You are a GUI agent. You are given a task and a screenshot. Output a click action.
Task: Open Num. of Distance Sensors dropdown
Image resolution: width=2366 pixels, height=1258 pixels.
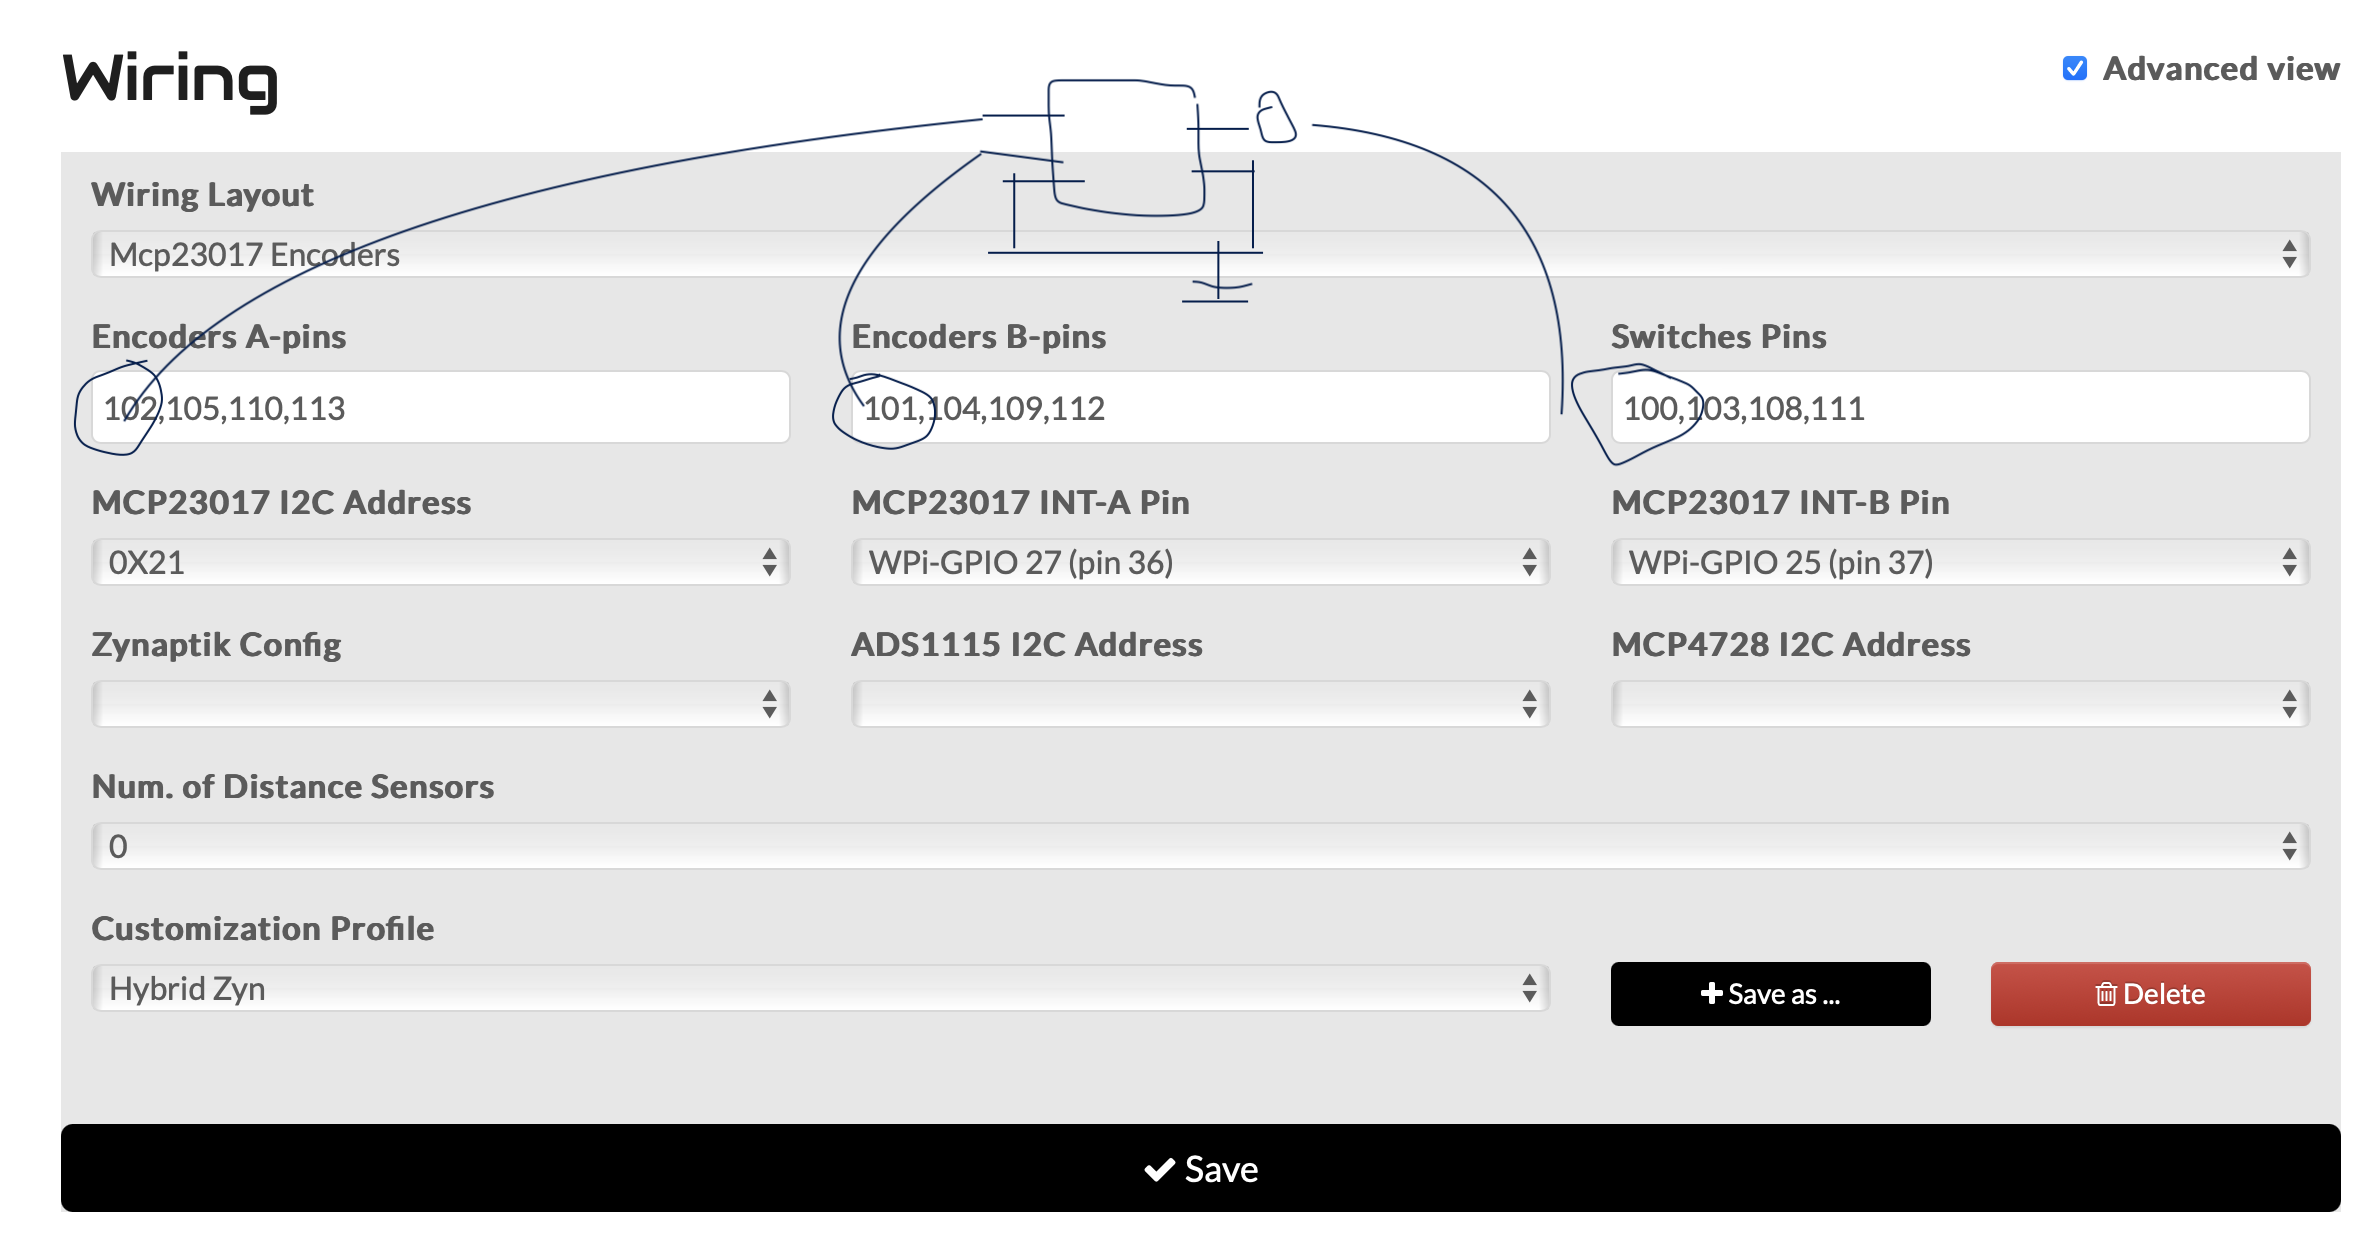(1200, 846)
